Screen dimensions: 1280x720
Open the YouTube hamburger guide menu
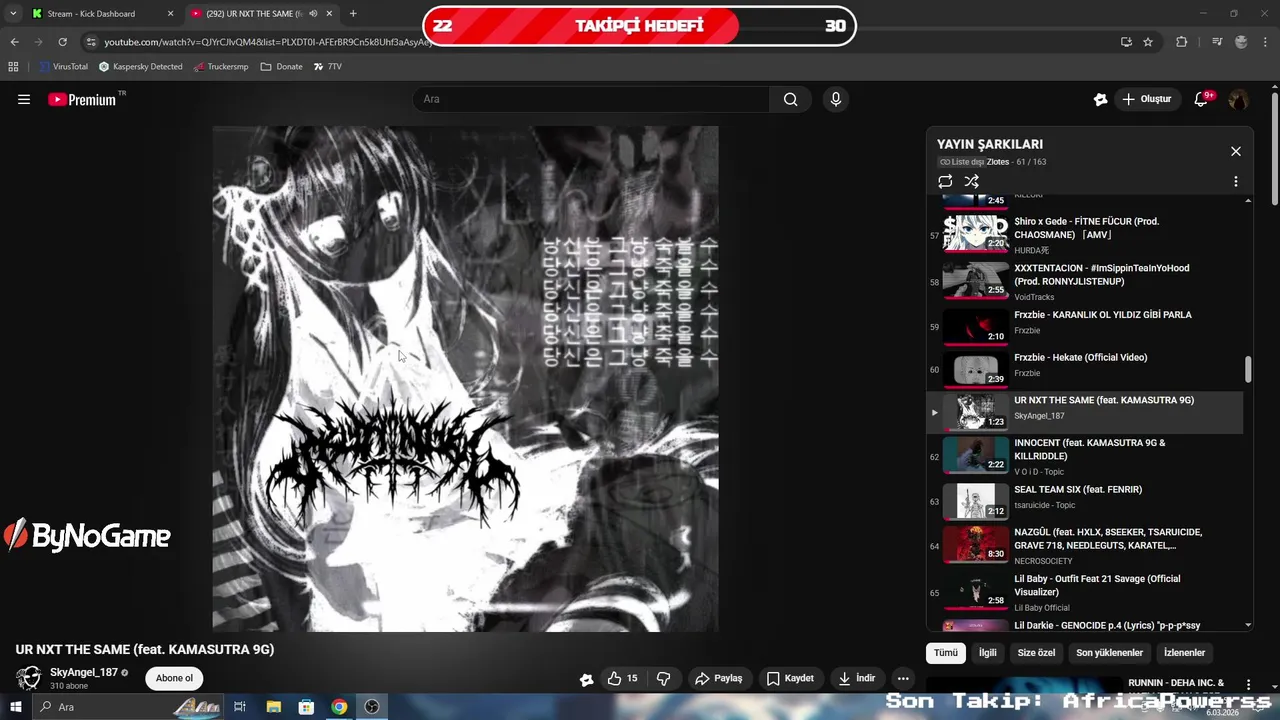(x=24, y=99)
